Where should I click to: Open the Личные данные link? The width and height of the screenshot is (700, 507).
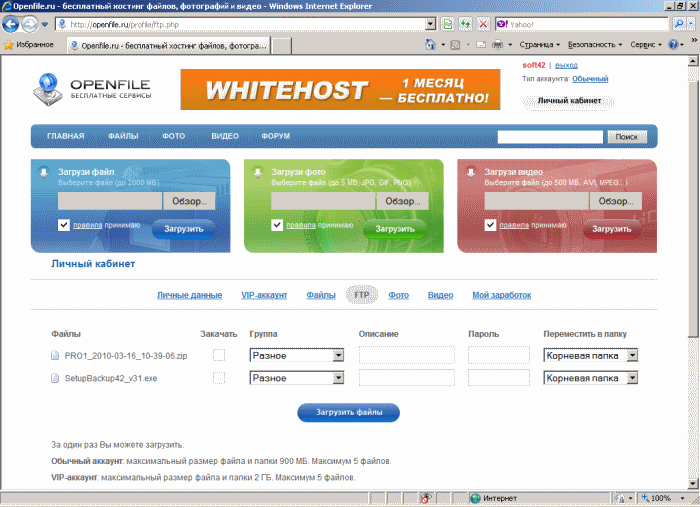point(189,295)
